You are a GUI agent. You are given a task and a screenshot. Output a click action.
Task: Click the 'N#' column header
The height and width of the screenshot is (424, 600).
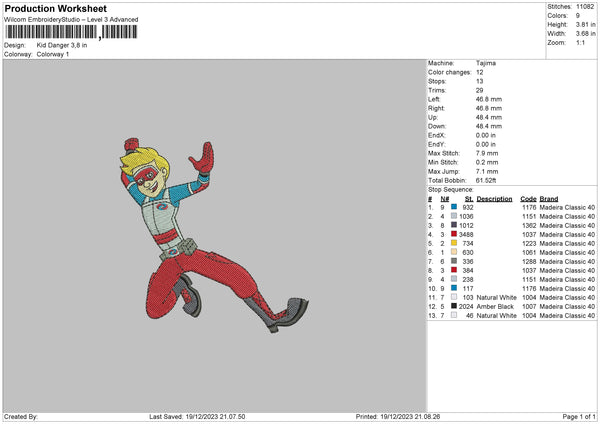445,199
